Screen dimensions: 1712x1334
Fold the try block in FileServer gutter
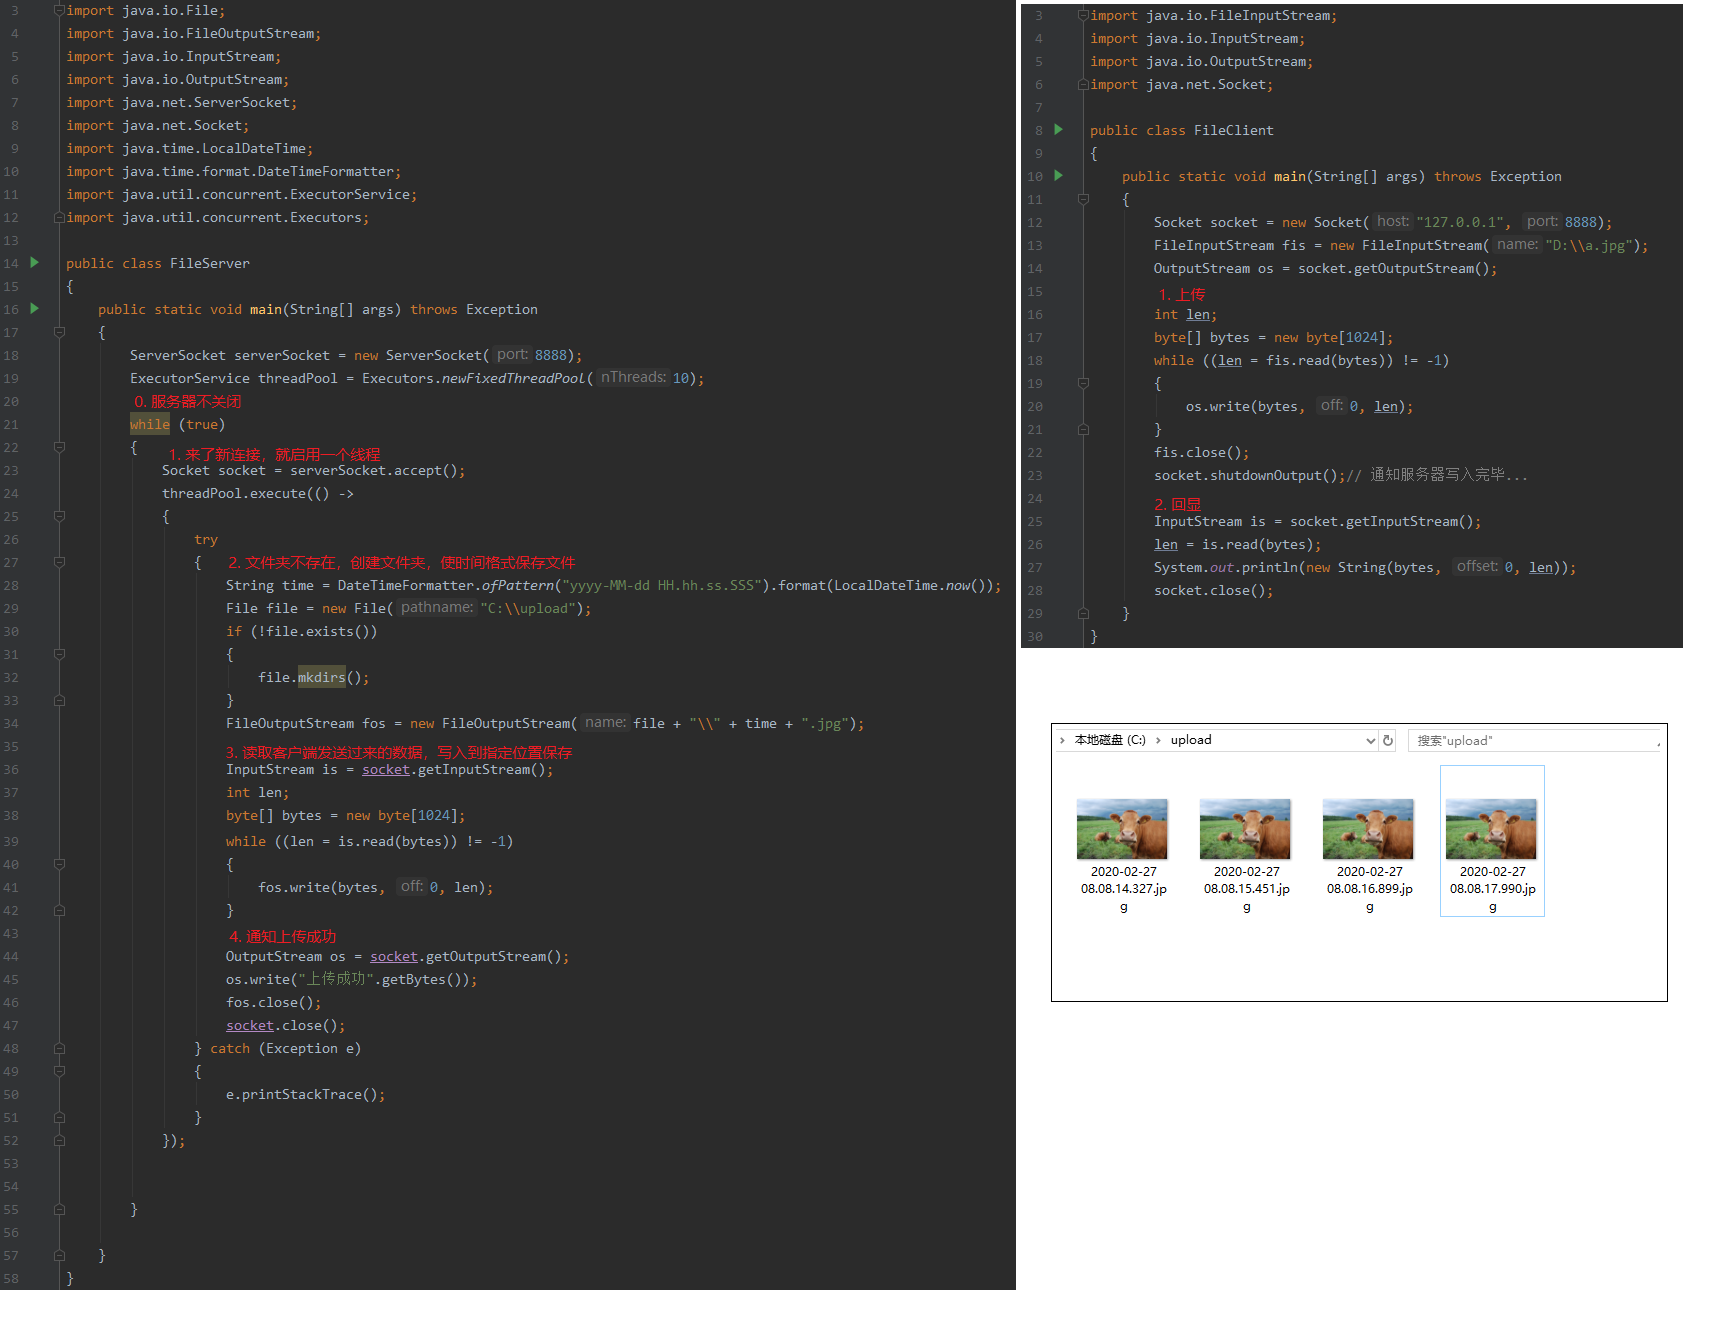pyautogui.click(x=59, y=562)
